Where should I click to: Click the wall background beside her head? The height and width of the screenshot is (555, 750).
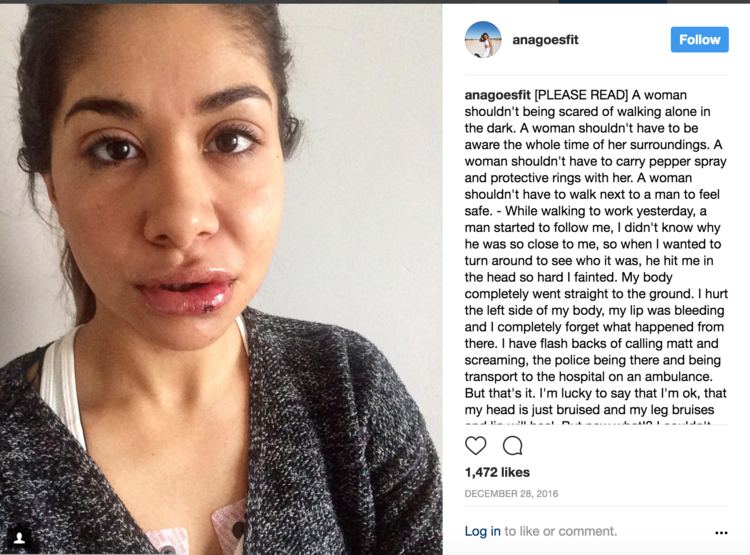(x=368, y=144)
